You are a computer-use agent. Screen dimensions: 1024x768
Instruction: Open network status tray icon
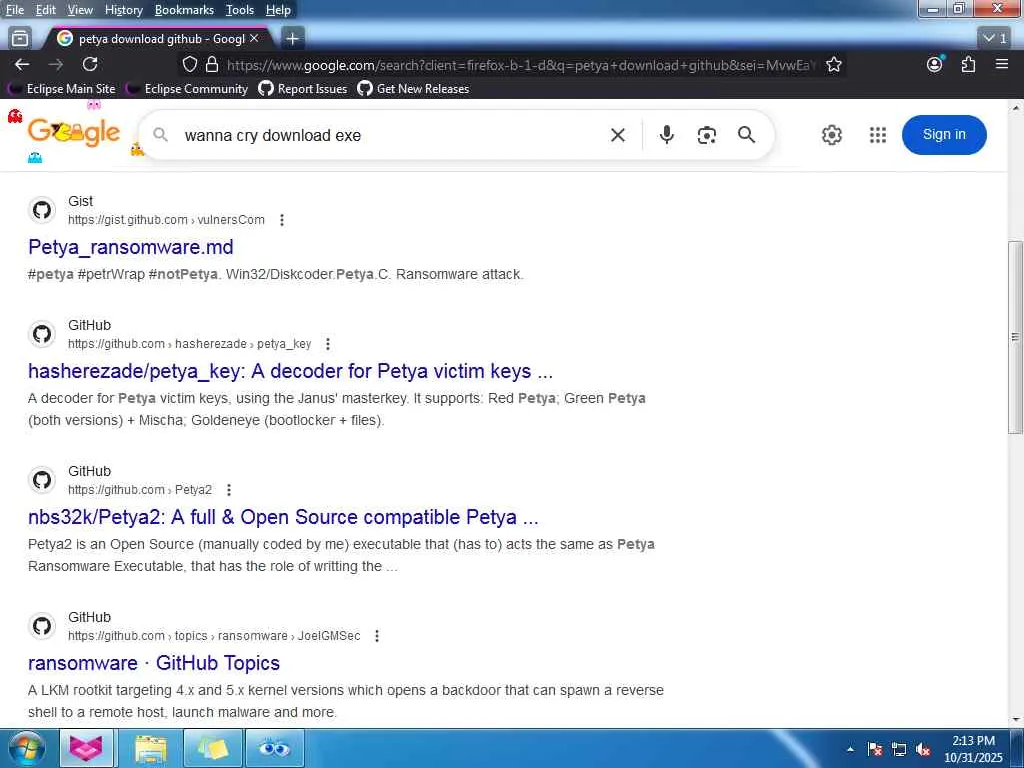click(x=899, y=749)
